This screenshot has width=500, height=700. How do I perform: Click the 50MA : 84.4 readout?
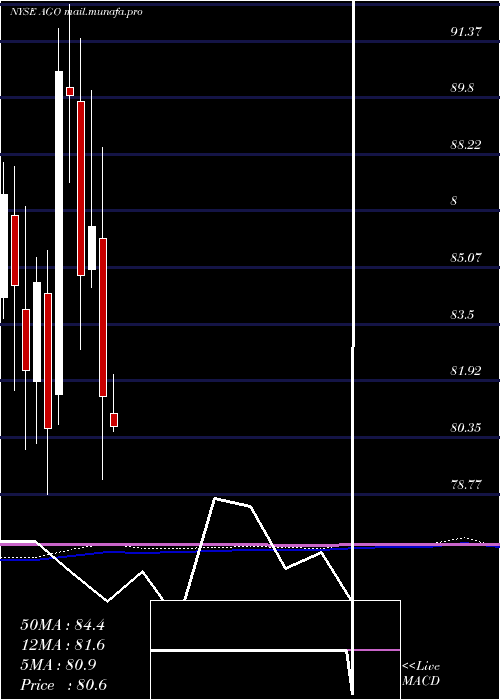click(62, 625)
